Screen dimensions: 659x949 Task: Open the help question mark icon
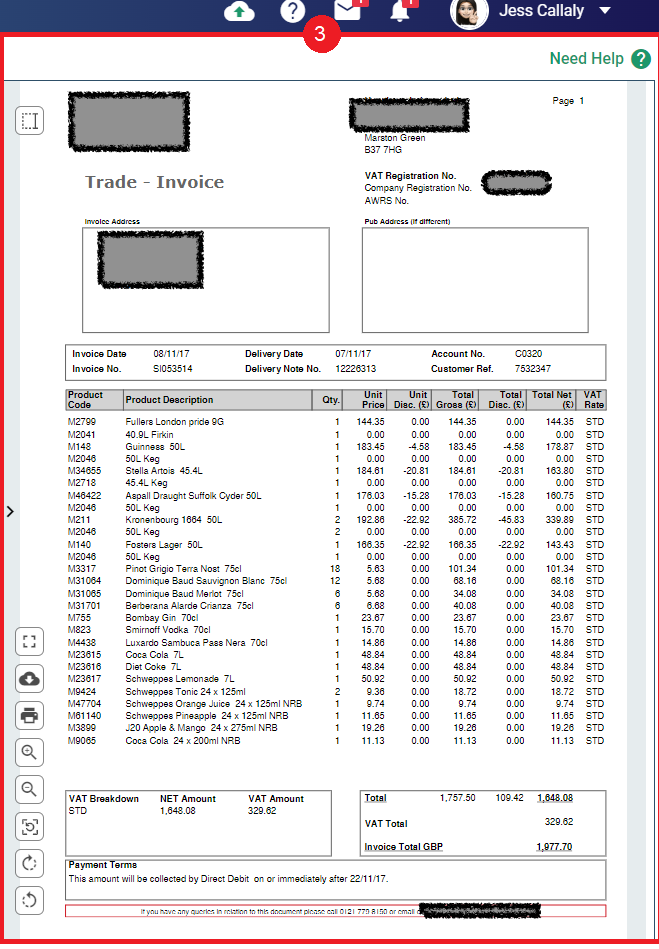point(292,11)
